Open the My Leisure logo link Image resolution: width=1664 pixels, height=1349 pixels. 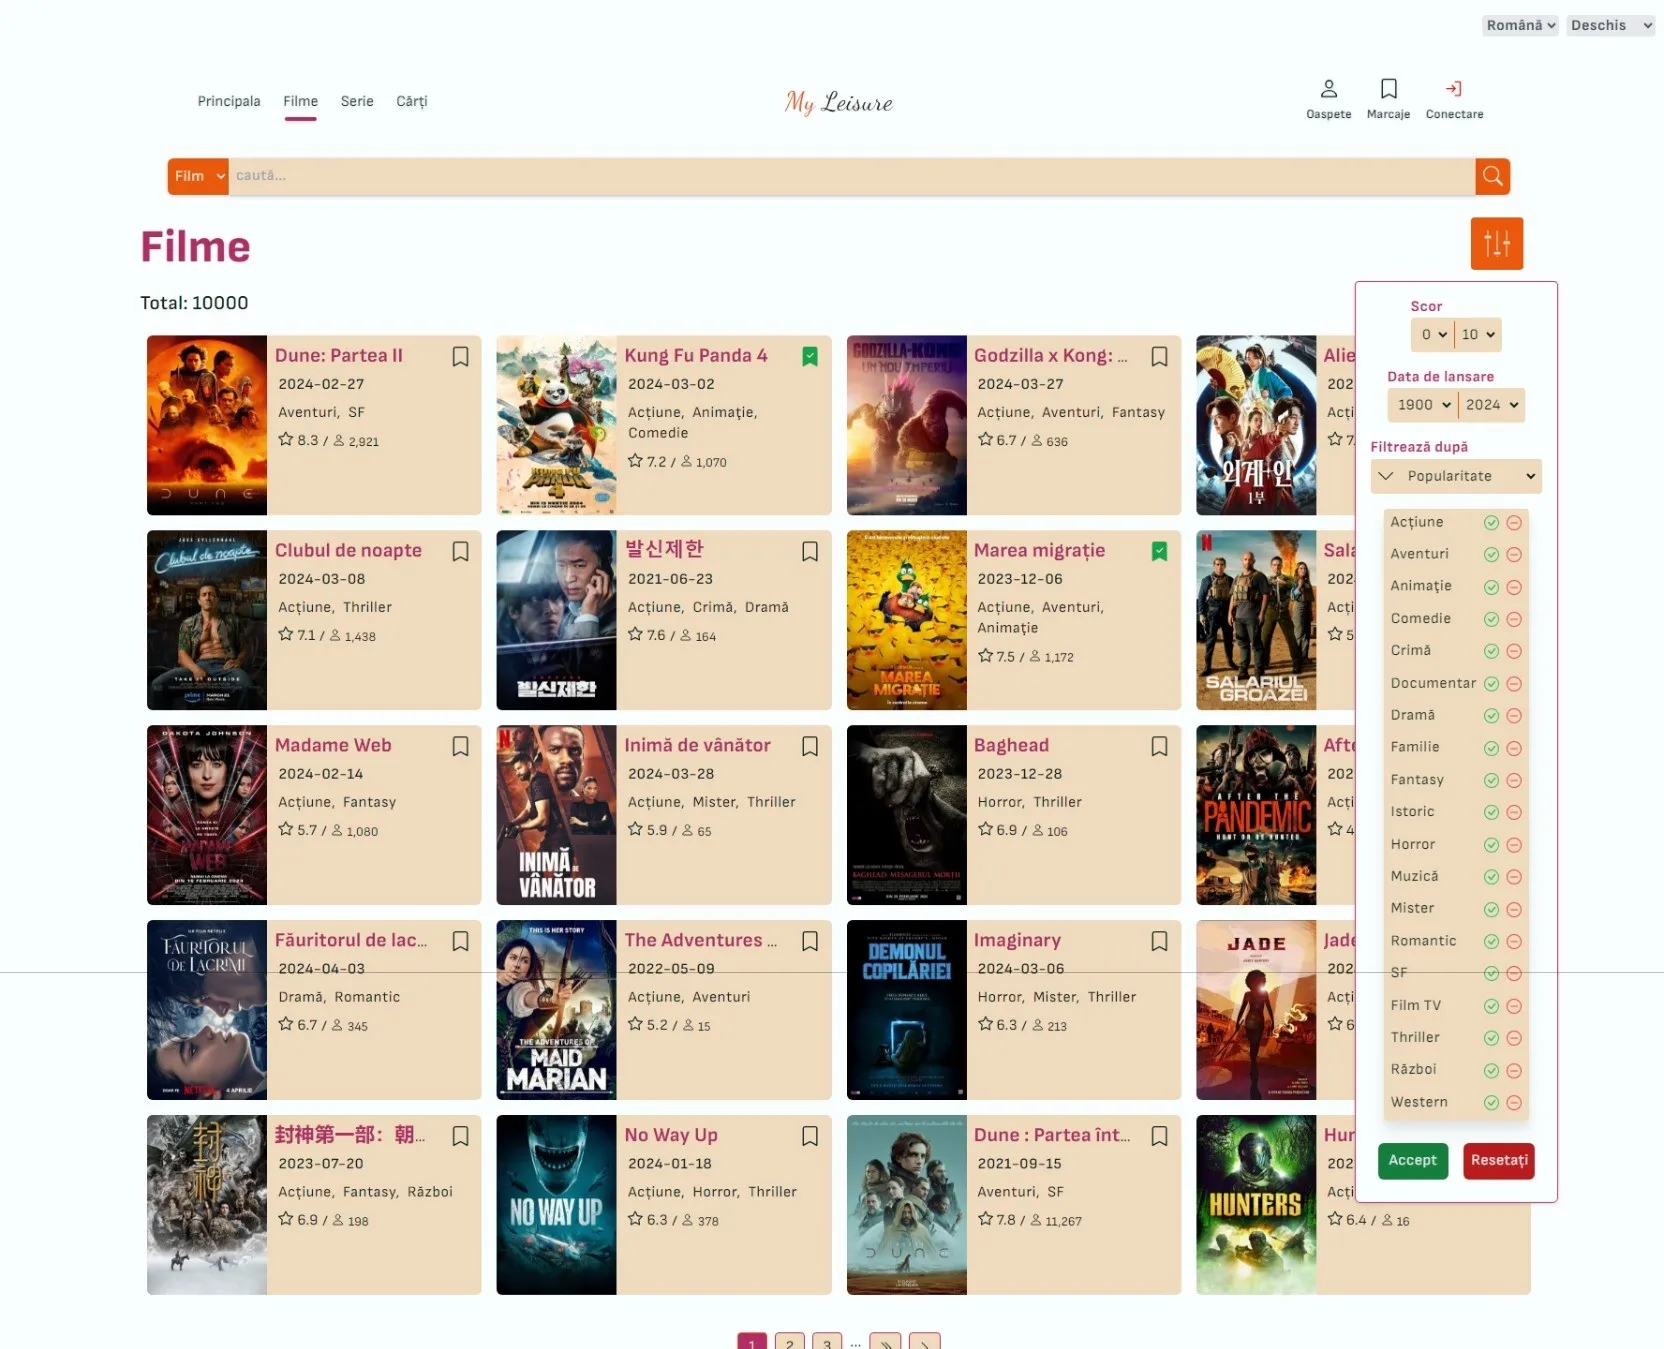click(839, 102)
